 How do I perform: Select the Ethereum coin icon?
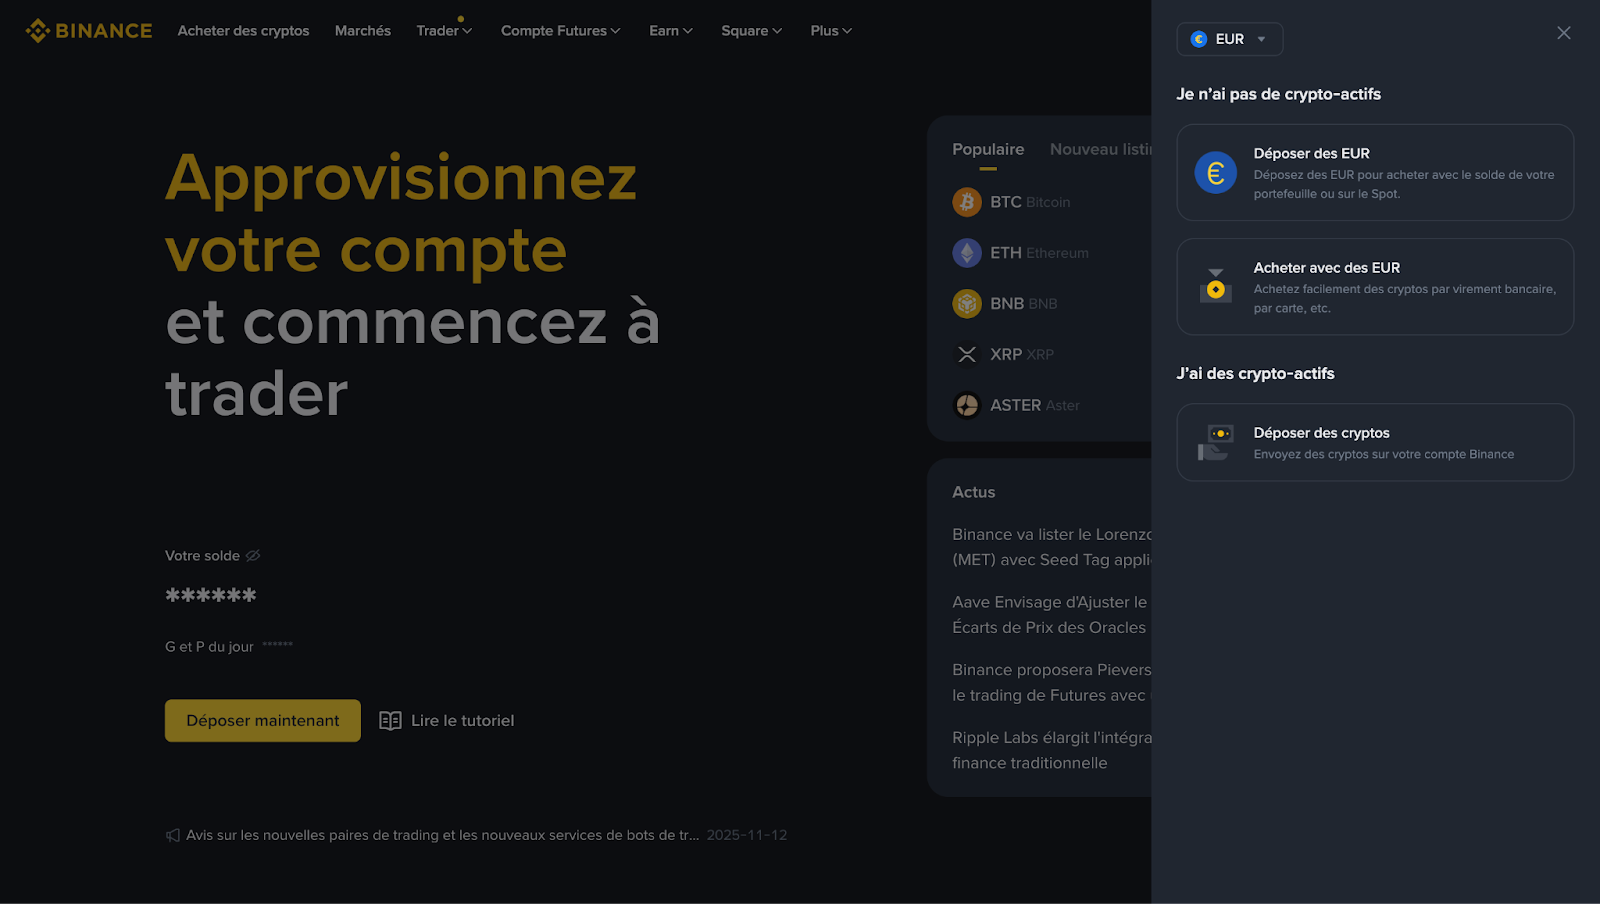pyautogui.click(x=967, y=252)
